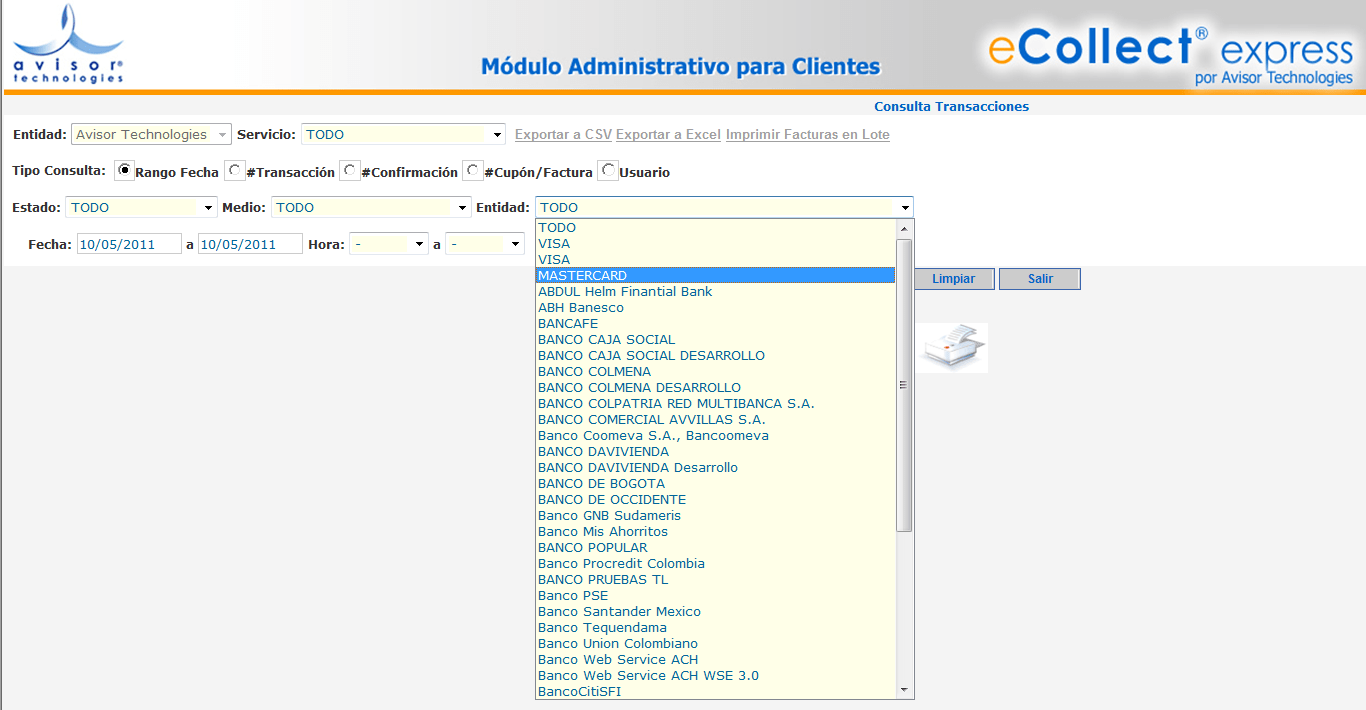
Task: Select Banco Coomeva S.A., Bancoomeva
Action: pyautogui.click(x=716, y=435)
